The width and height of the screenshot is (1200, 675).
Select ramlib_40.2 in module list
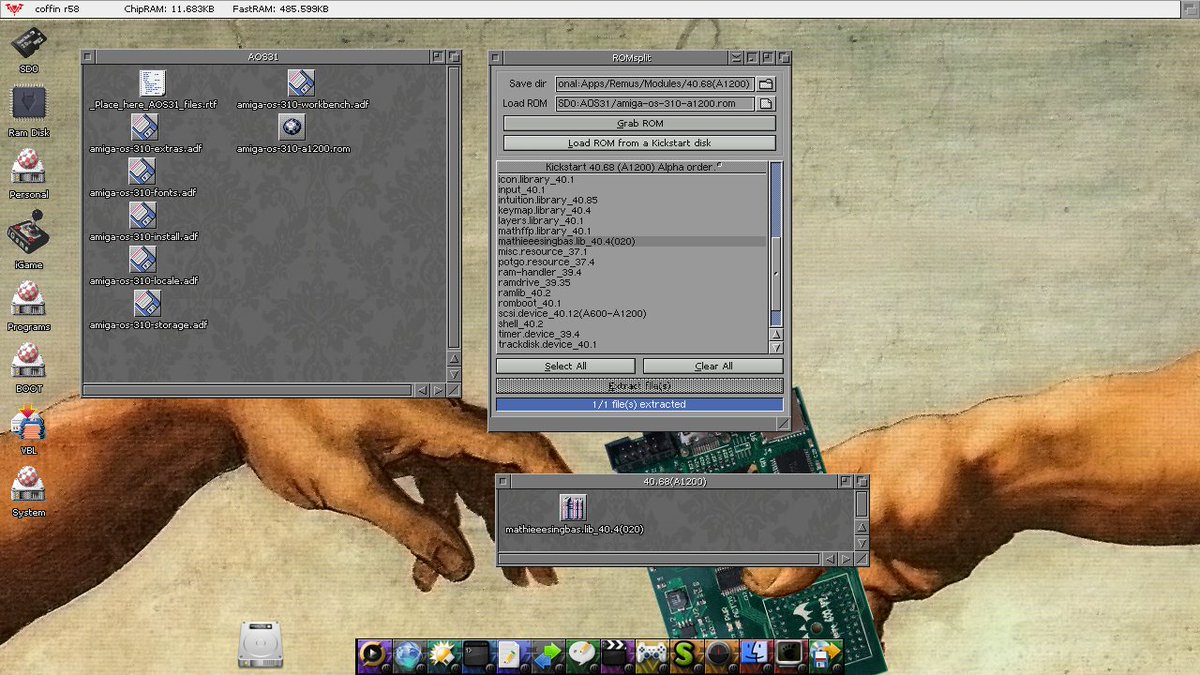coord(632,293)
